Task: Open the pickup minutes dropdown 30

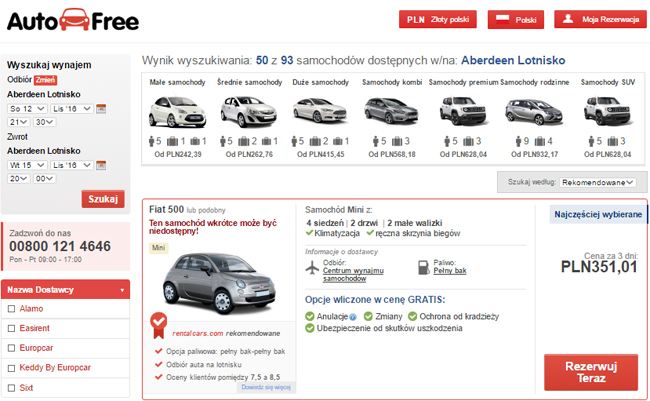Action: pyautogui.click(x=45, y=122)
